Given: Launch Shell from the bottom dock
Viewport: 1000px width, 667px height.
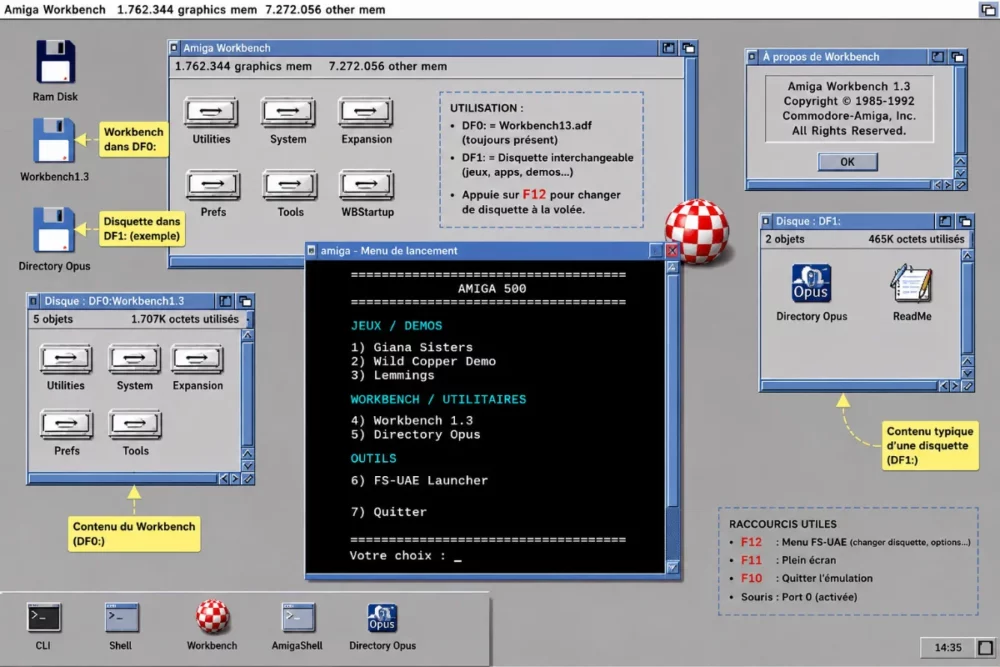Looking at the screenshot, I should point(121,617).
